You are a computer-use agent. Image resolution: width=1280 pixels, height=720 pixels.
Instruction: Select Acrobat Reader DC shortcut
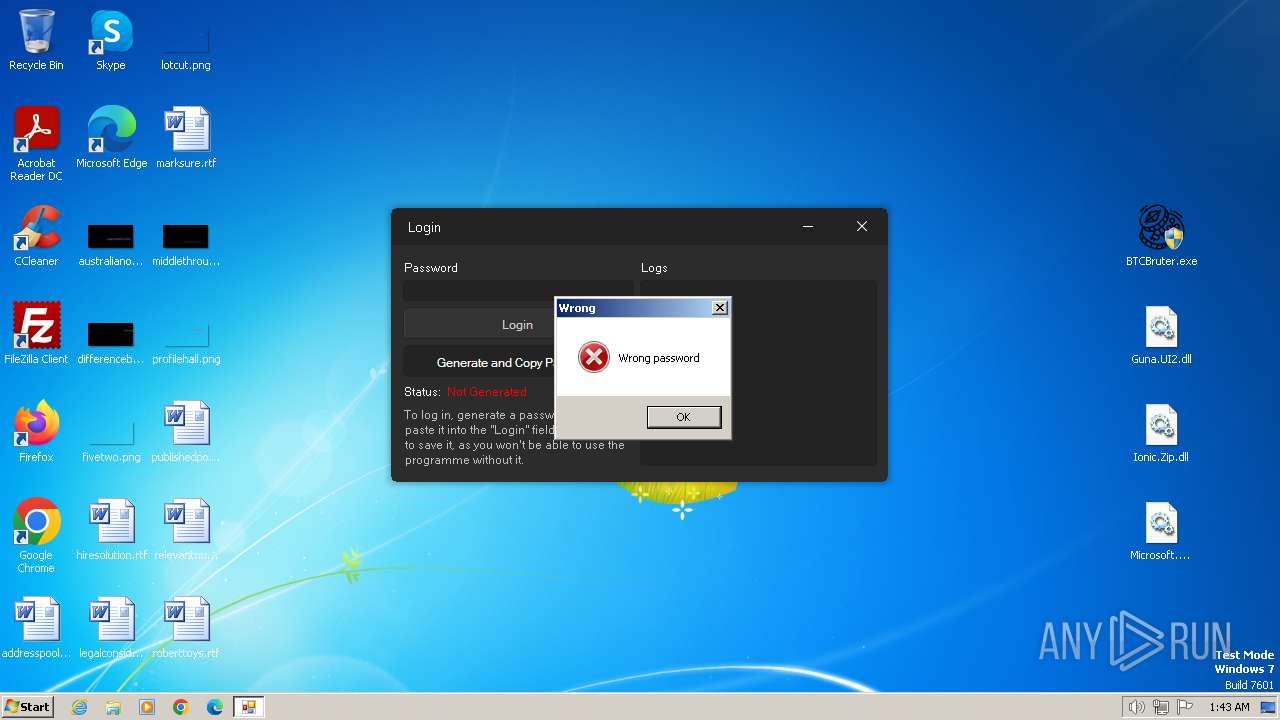[36, 143]
